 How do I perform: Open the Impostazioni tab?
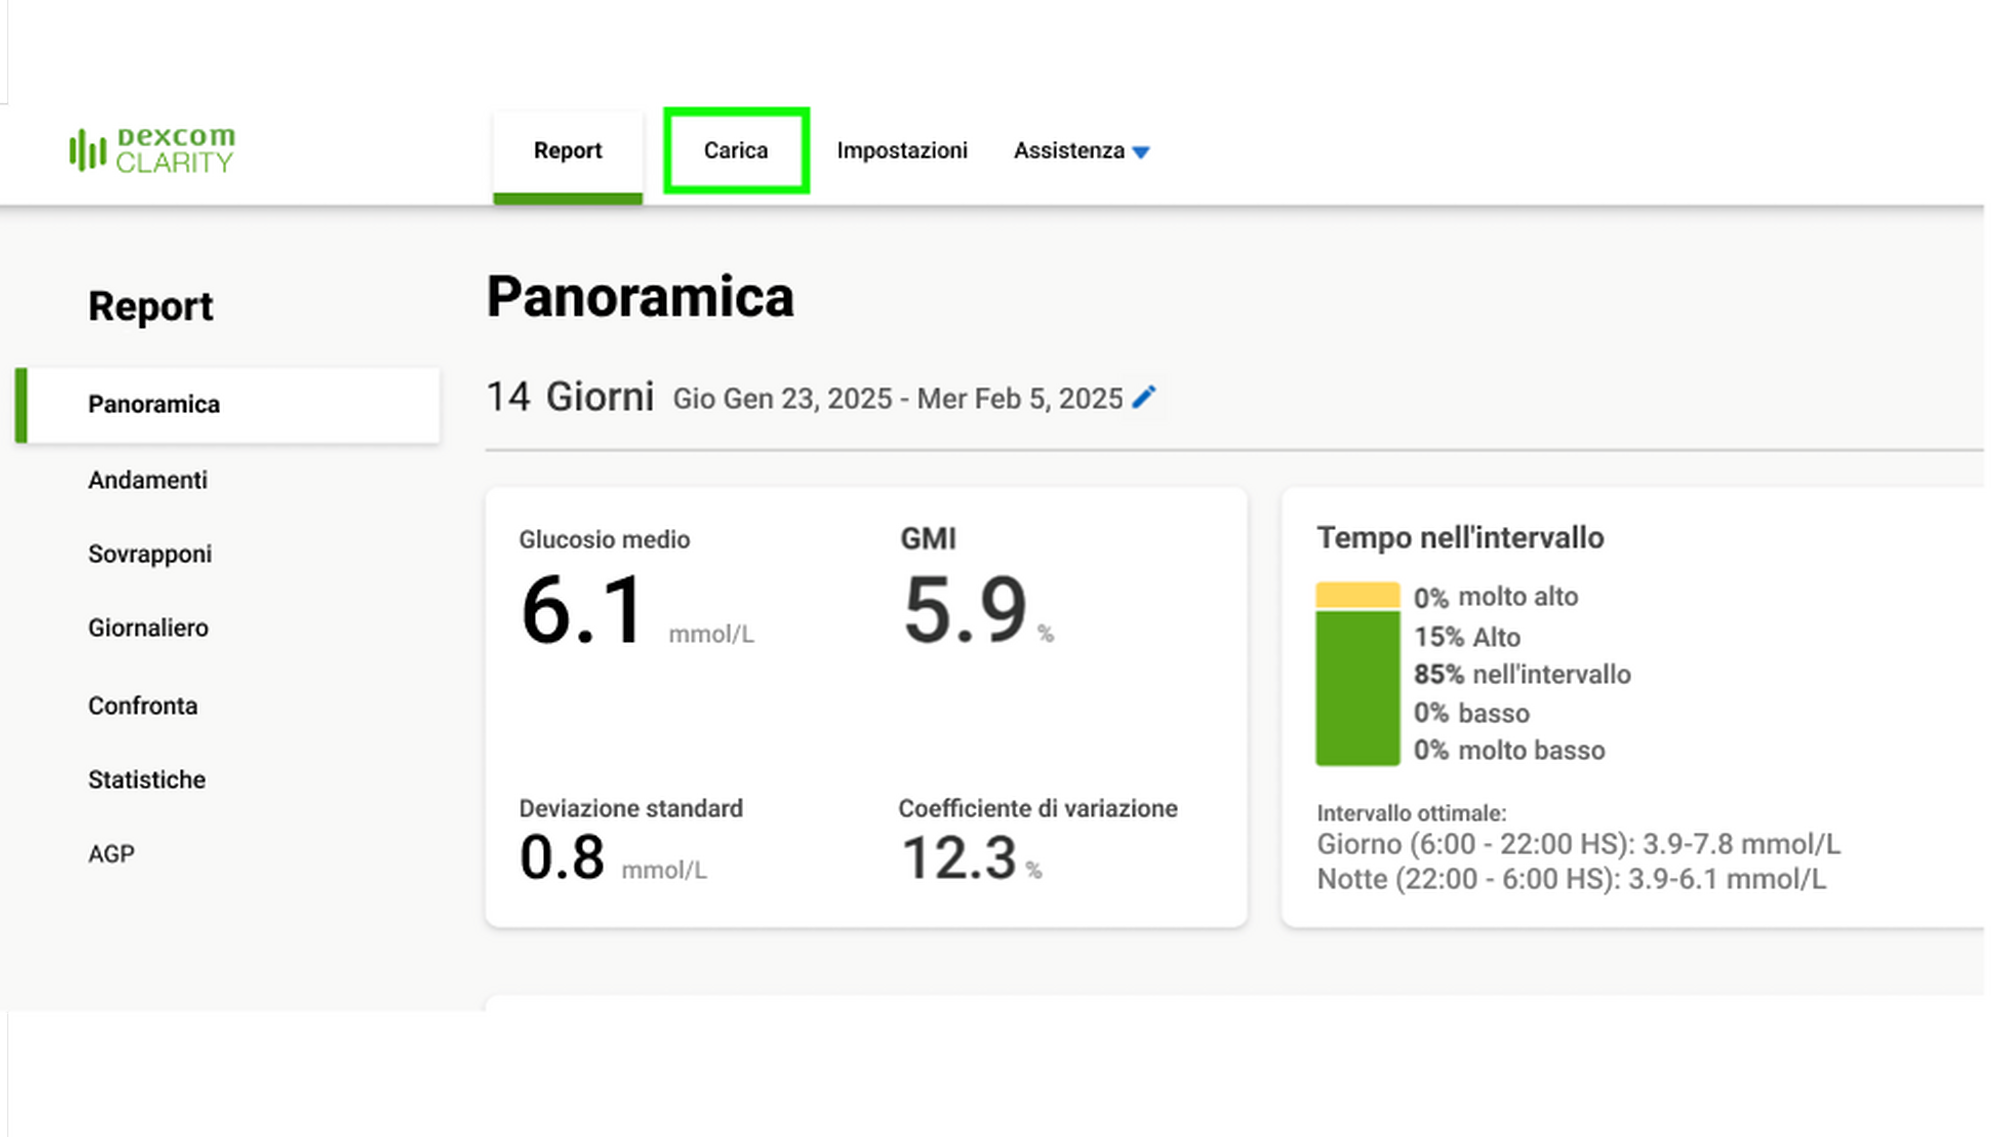point(902,151)
